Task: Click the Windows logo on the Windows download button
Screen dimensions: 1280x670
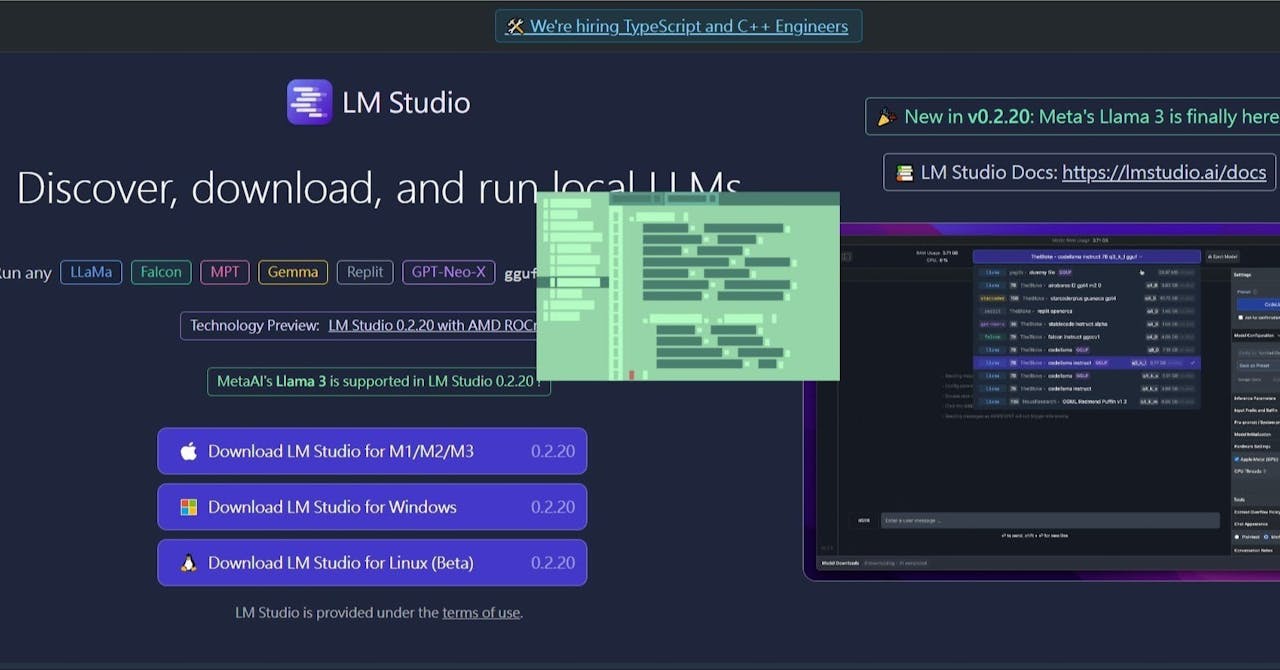Action: click(x=188, y=507)
